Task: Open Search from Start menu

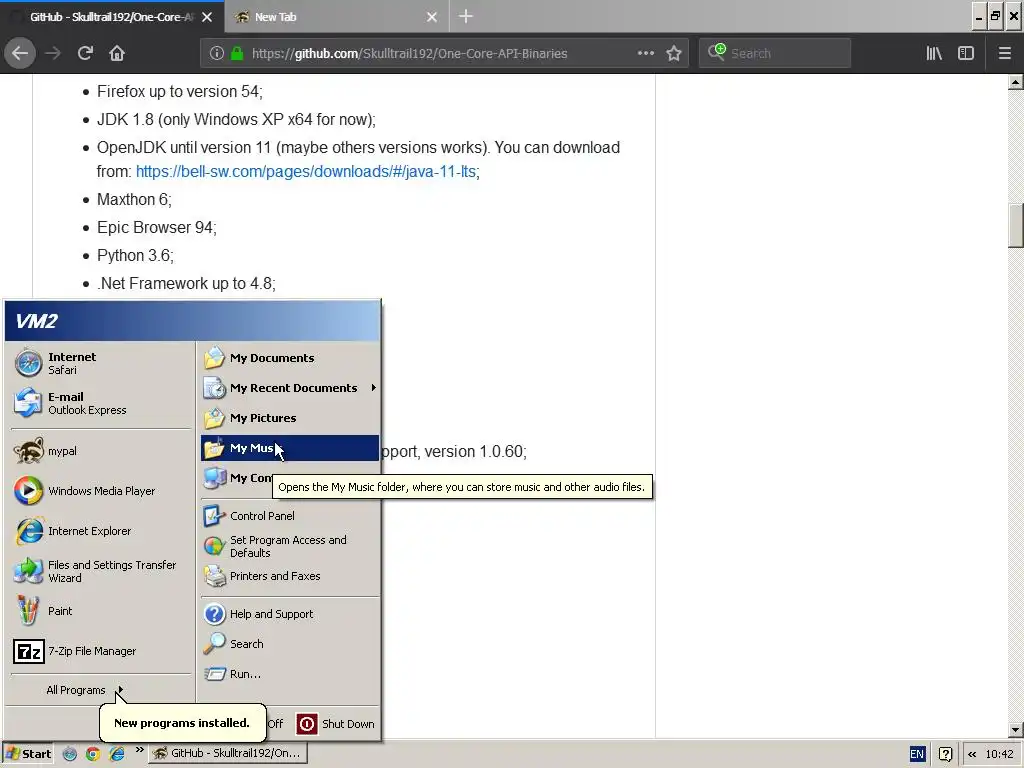Action: pos(290,644)
